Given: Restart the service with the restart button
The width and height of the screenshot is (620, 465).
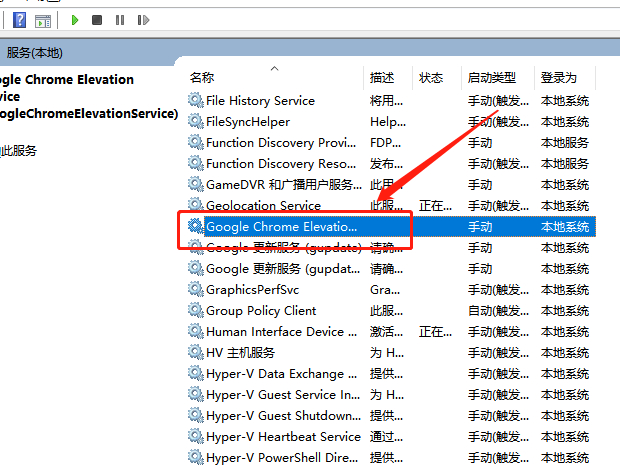Looking at the screenshot, I should tap(143, 20).
